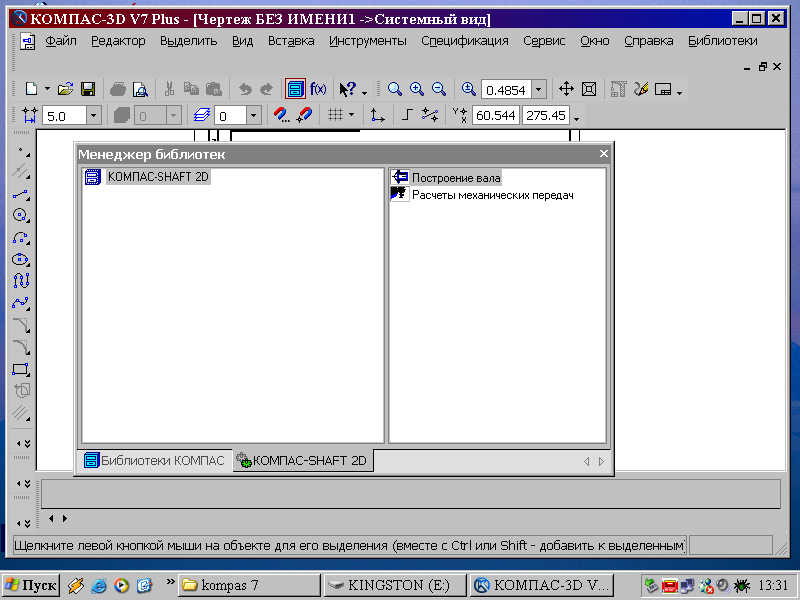Viewport: 800px width, 600px height.
Task: Expand the grid options dropdown arrow
Action: point(351,115)
